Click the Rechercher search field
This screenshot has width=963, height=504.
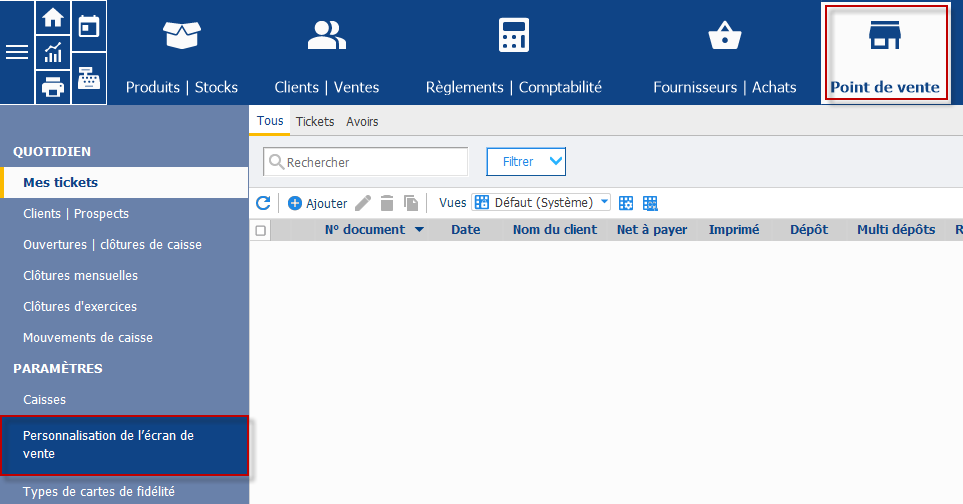365,162
